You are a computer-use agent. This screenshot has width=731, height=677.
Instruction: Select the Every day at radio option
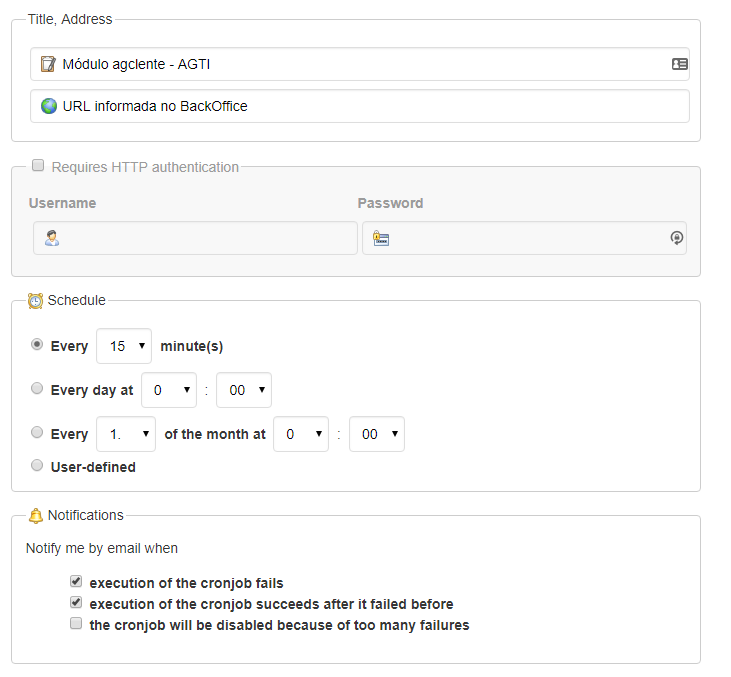[37, 388]
